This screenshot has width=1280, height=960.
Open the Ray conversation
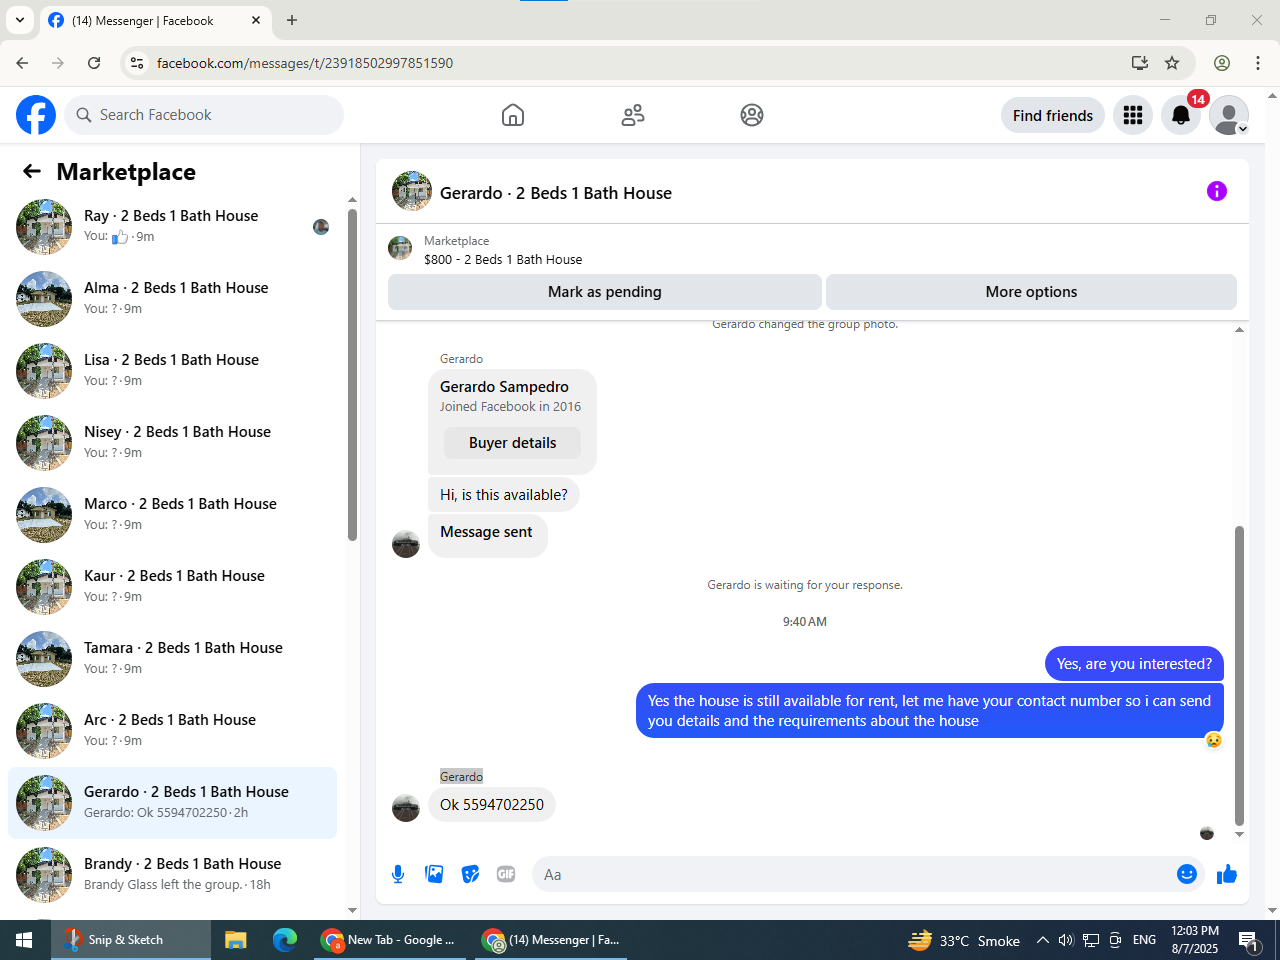172,227
